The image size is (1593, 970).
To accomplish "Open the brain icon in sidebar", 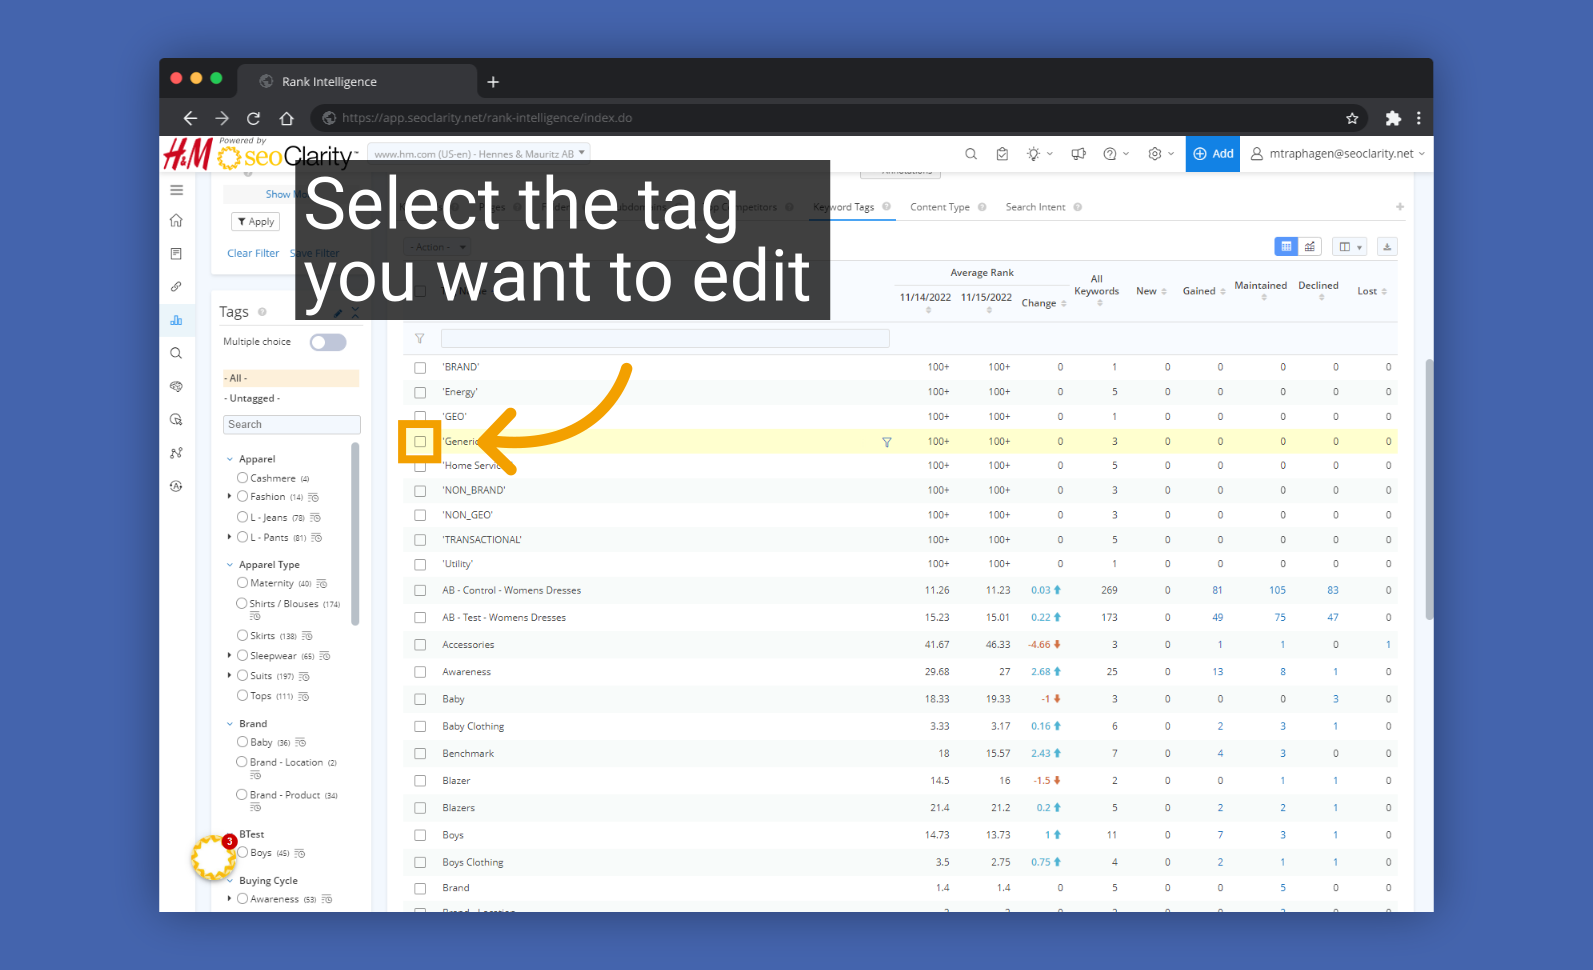I will click(176, 386).
